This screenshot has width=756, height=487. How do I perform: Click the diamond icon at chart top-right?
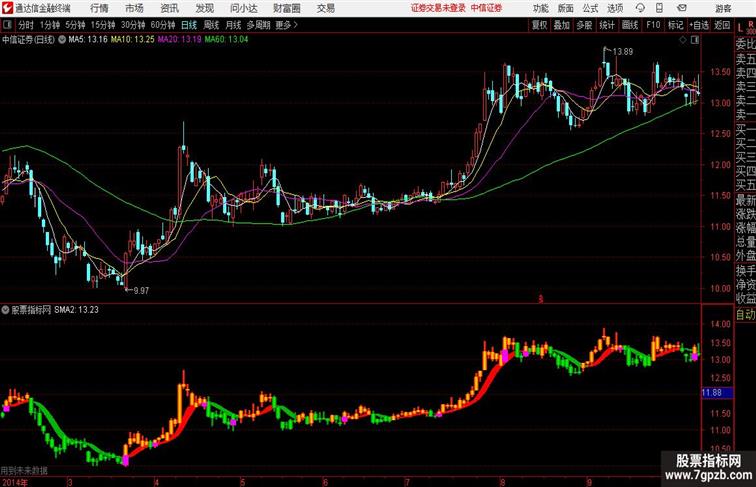[x=683, y=41]
